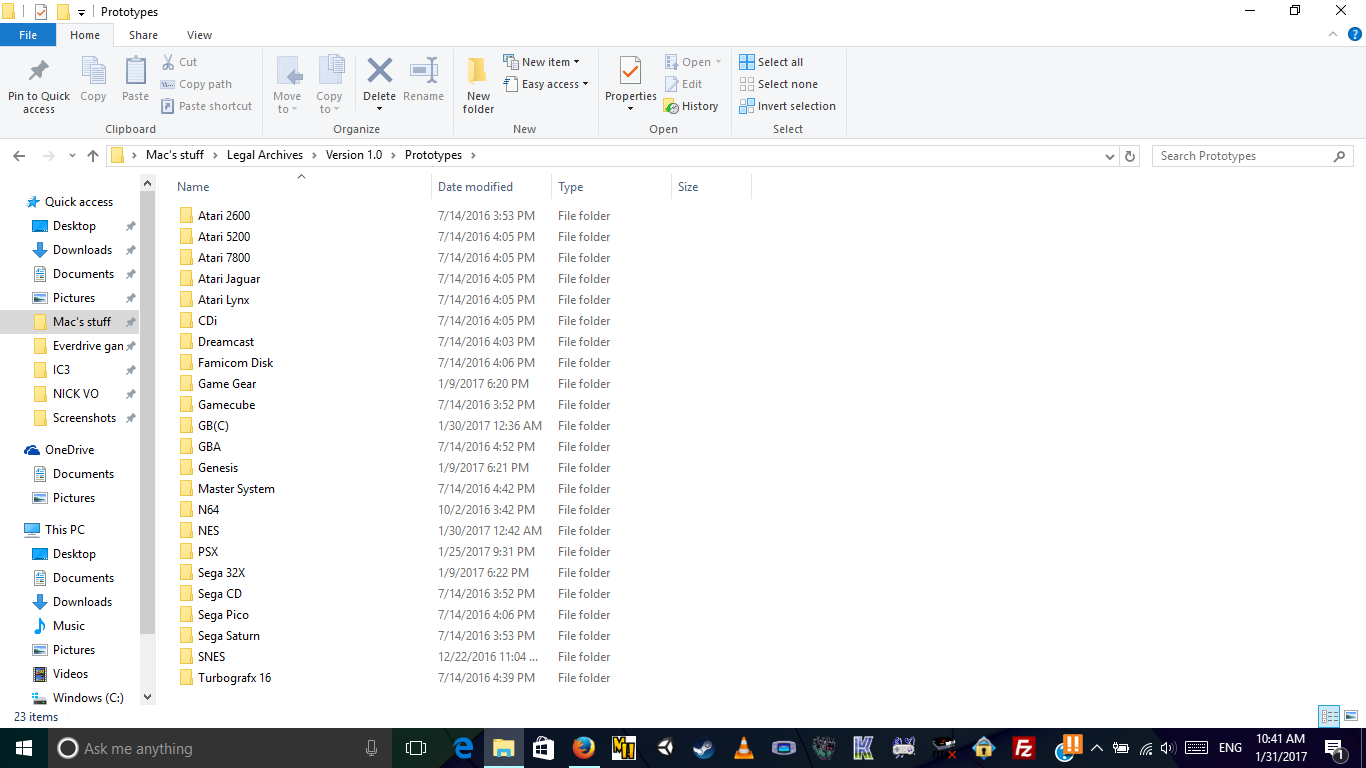Select This PC in navigation pane
This screenshot has height=768, width=1366.
tap(64, 530)
